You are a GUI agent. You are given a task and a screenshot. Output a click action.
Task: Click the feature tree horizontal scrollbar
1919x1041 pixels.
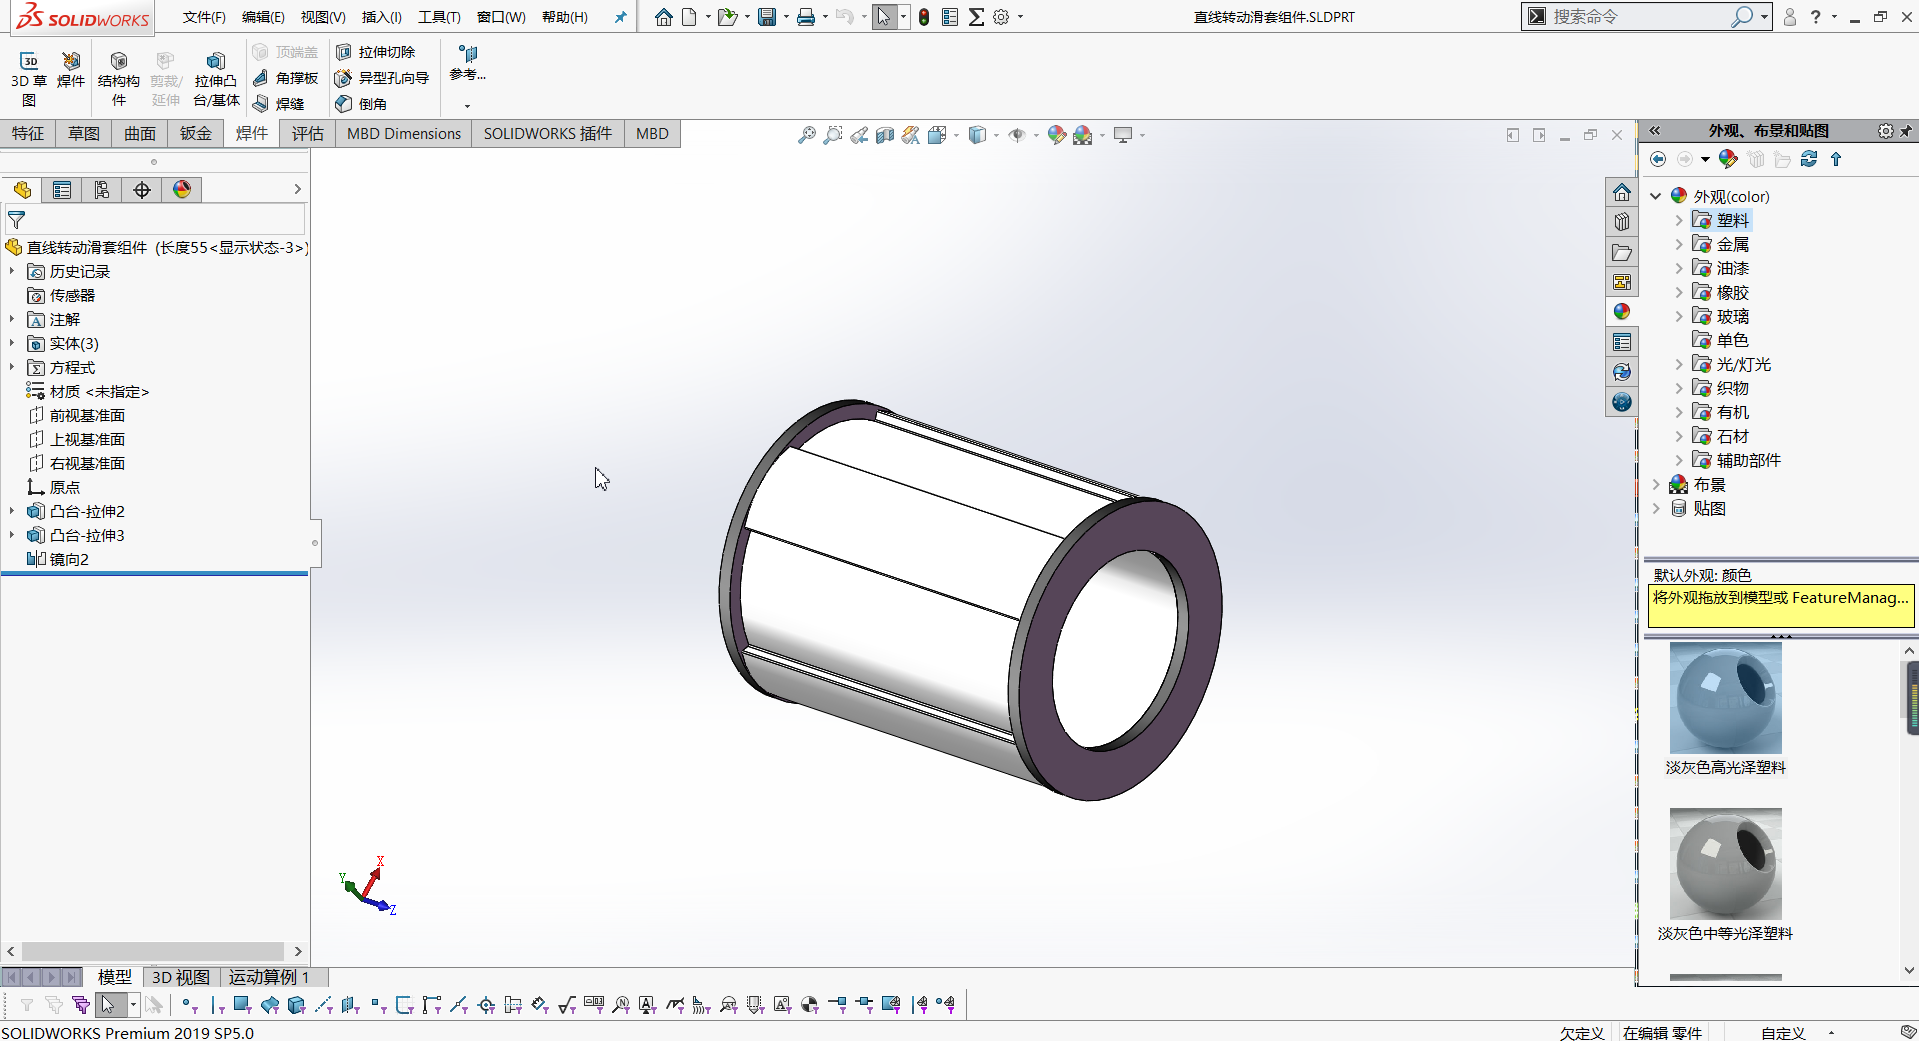(153, 951)
